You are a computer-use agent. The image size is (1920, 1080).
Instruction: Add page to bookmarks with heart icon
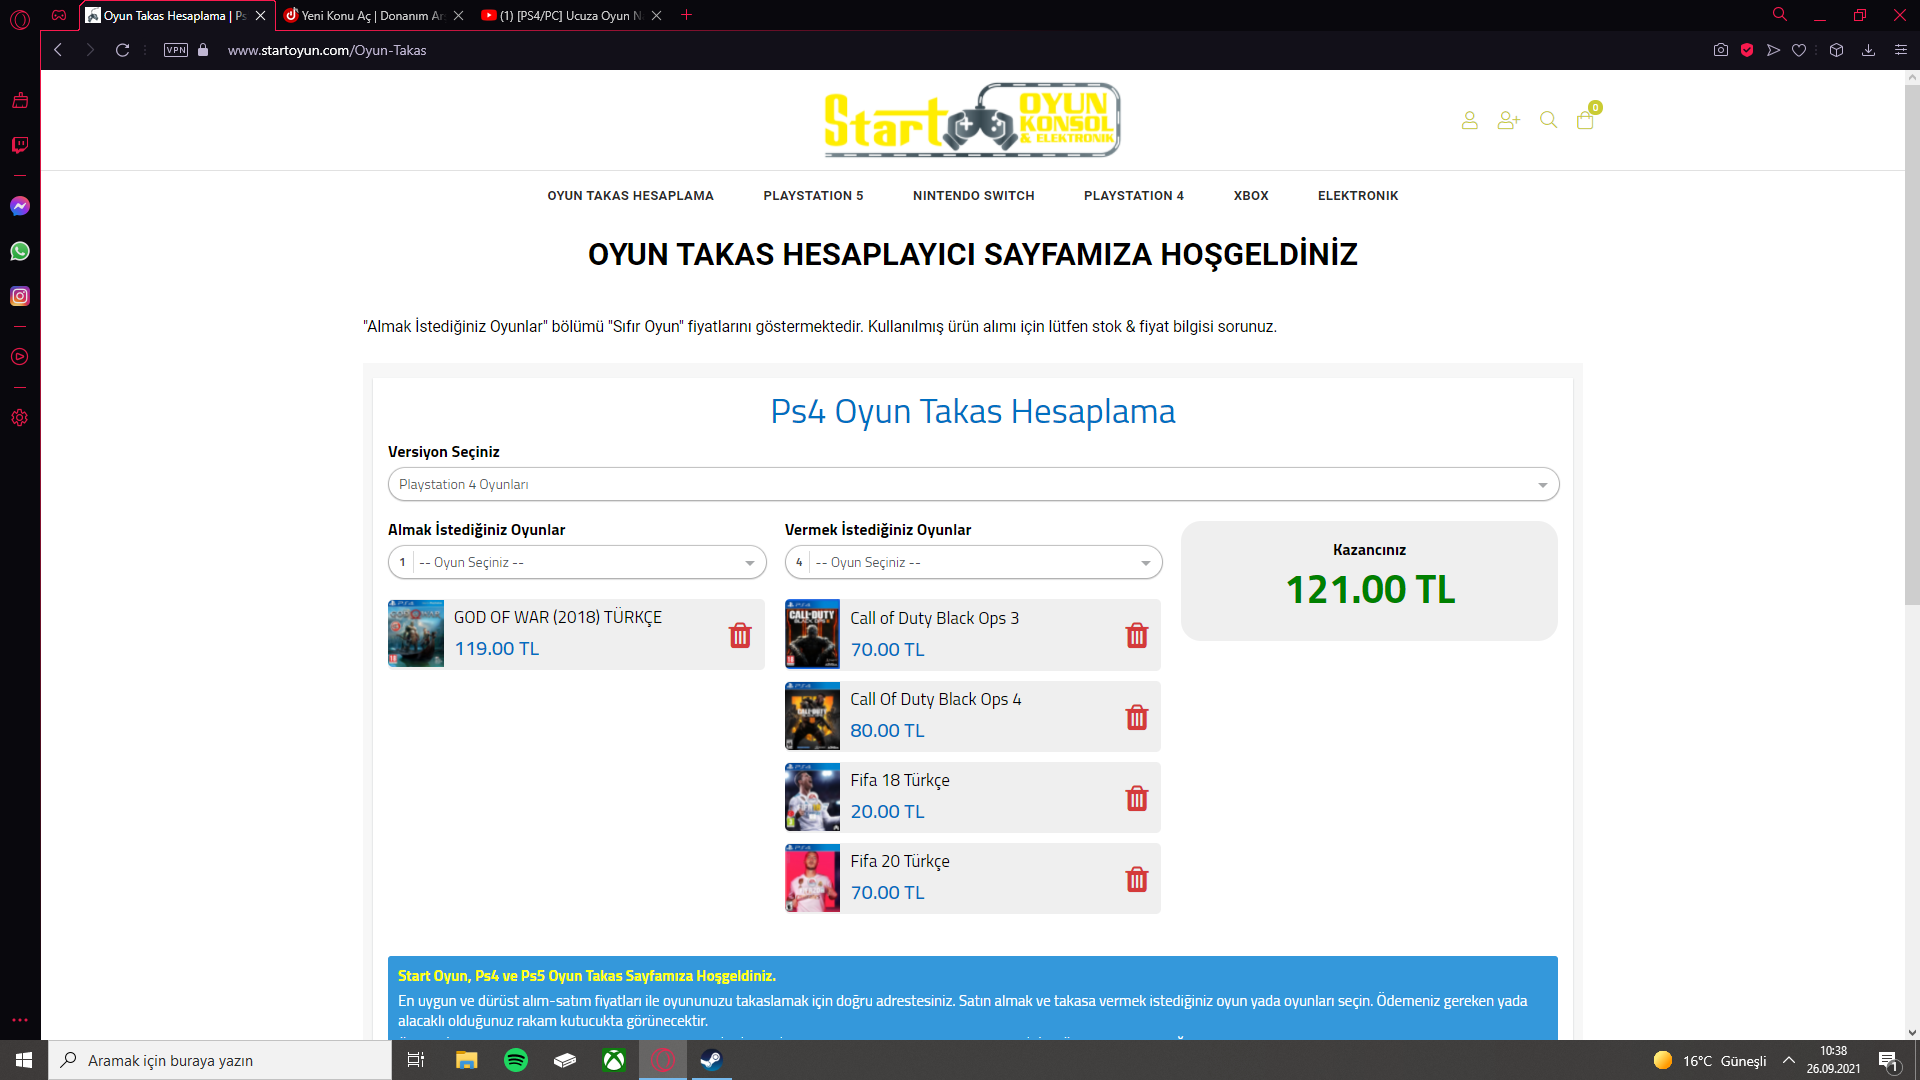(1799, 50)
